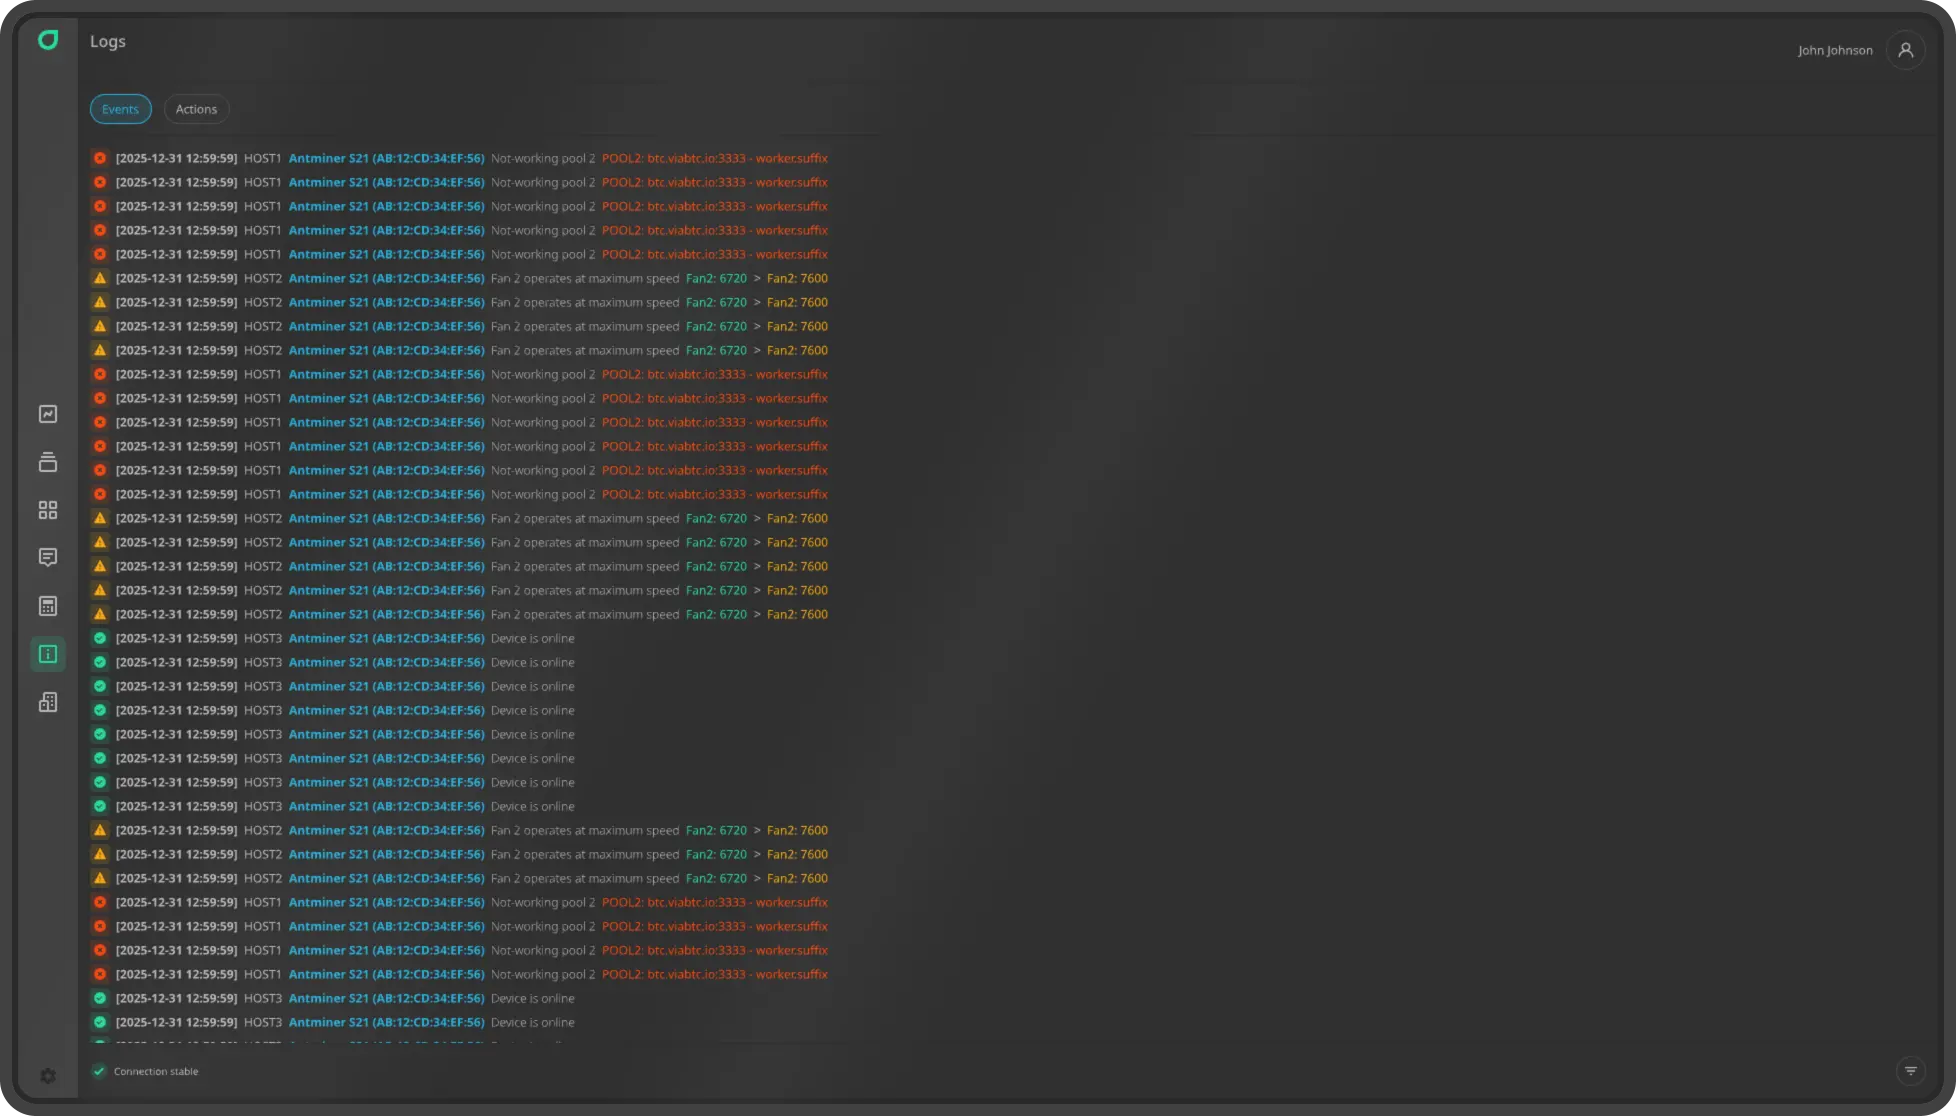The height and width of the screenshot is (1116, 1956).
Task: Switch to the Events tab
Action: coord(120,109)
